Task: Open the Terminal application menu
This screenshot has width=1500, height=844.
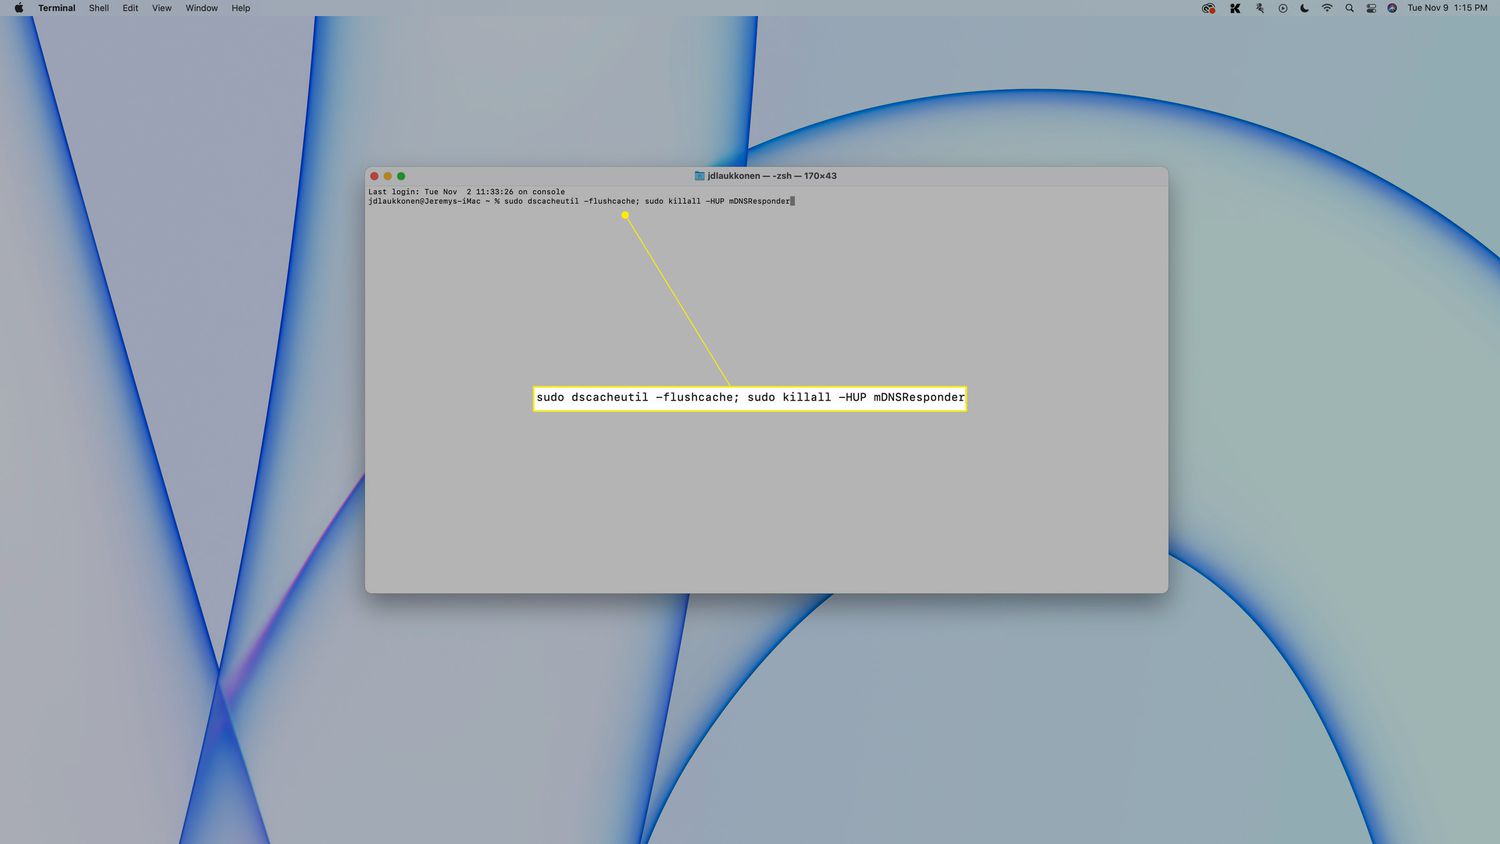Action: 56,8
